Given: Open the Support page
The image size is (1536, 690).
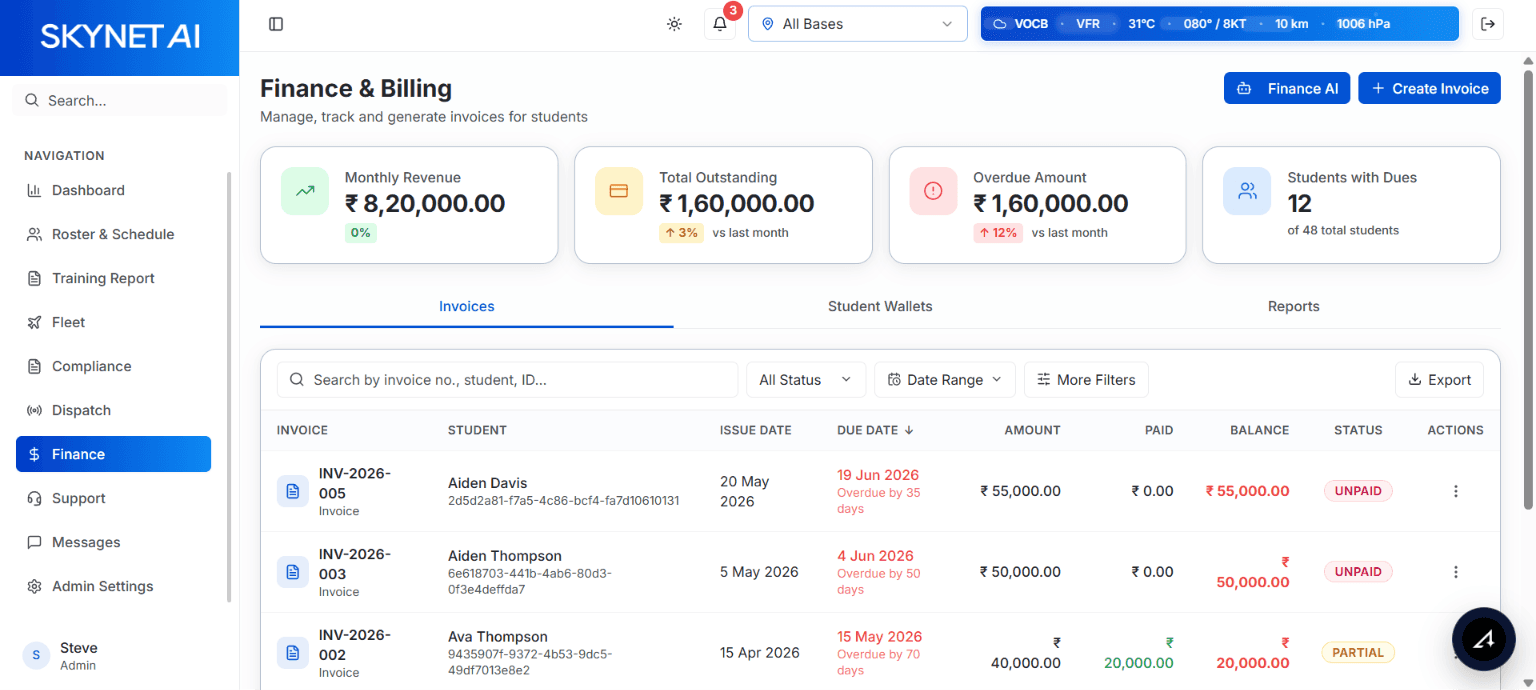Looking at the screenshot, I should point(113,498).
